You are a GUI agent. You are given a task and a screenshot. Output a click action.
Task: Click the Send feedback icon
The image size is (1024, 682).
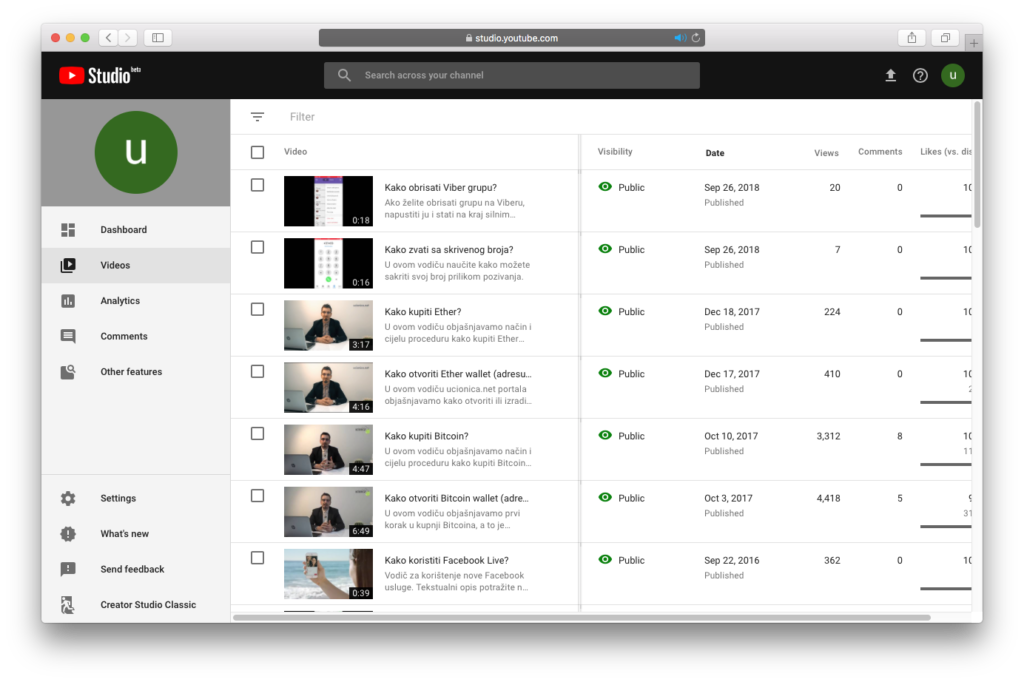[x=68, y=569]
